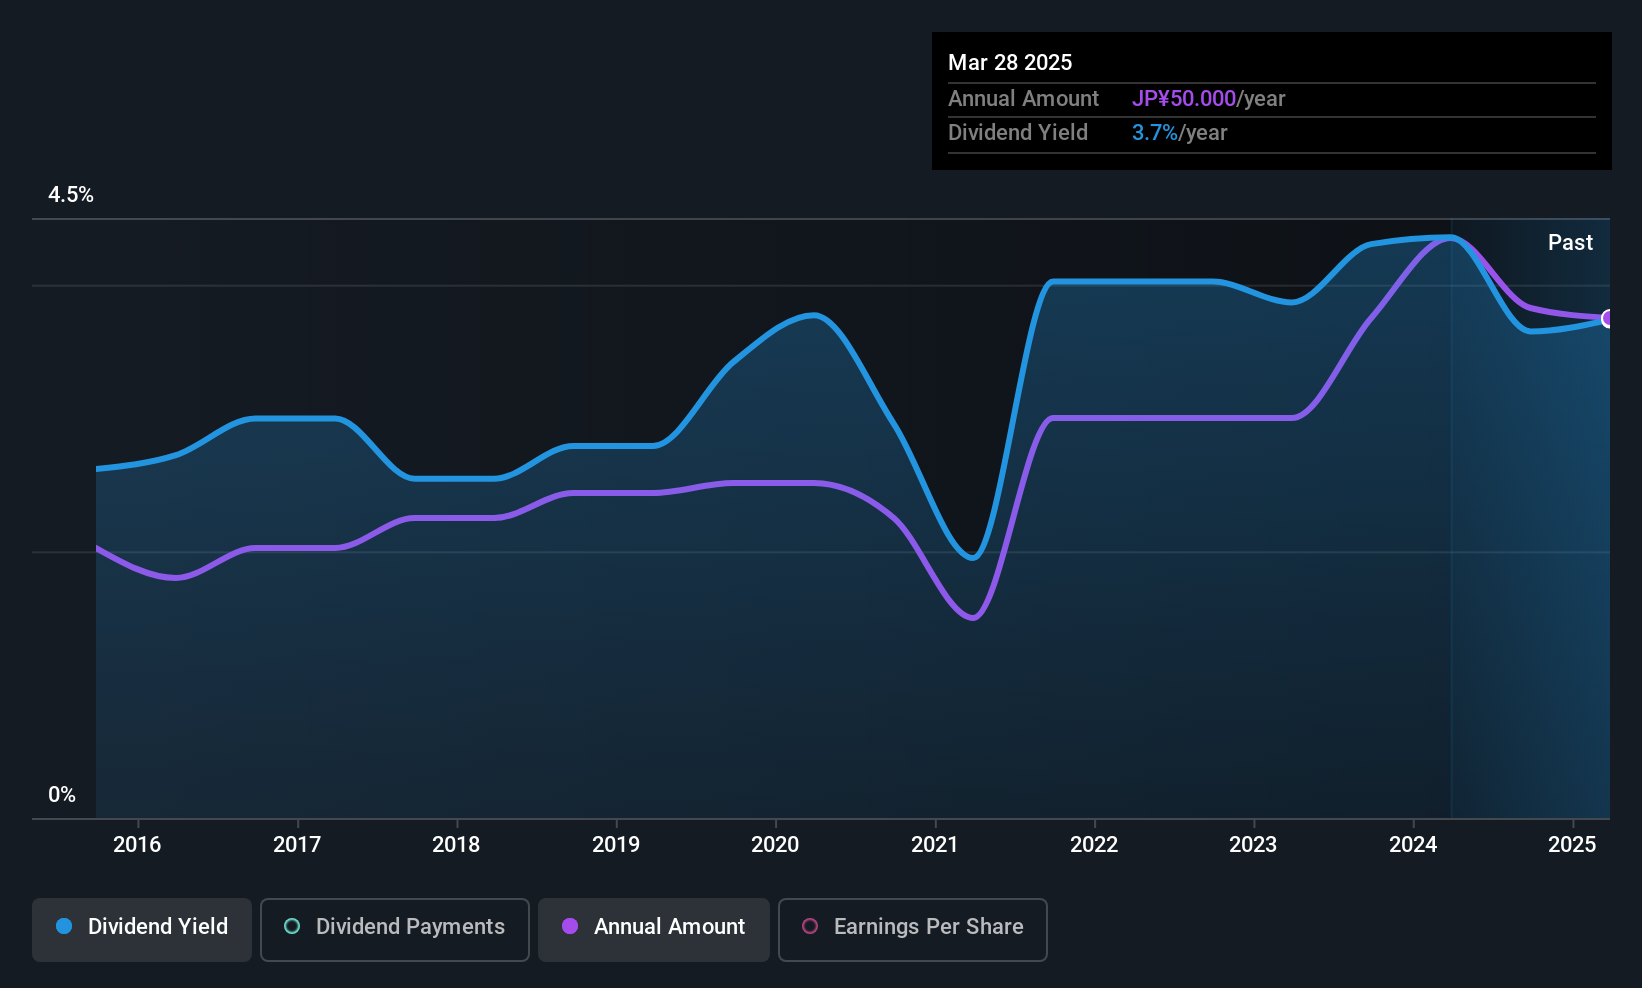1642x988 pixels.
Task: Click the 2025 year label on axis
Action: (1572, 844)
